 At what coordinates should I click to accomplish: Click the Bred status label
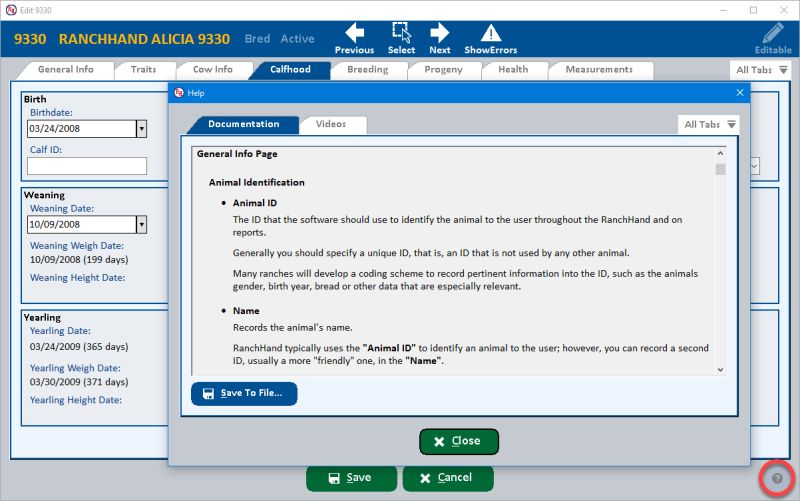tap(257, 39)
